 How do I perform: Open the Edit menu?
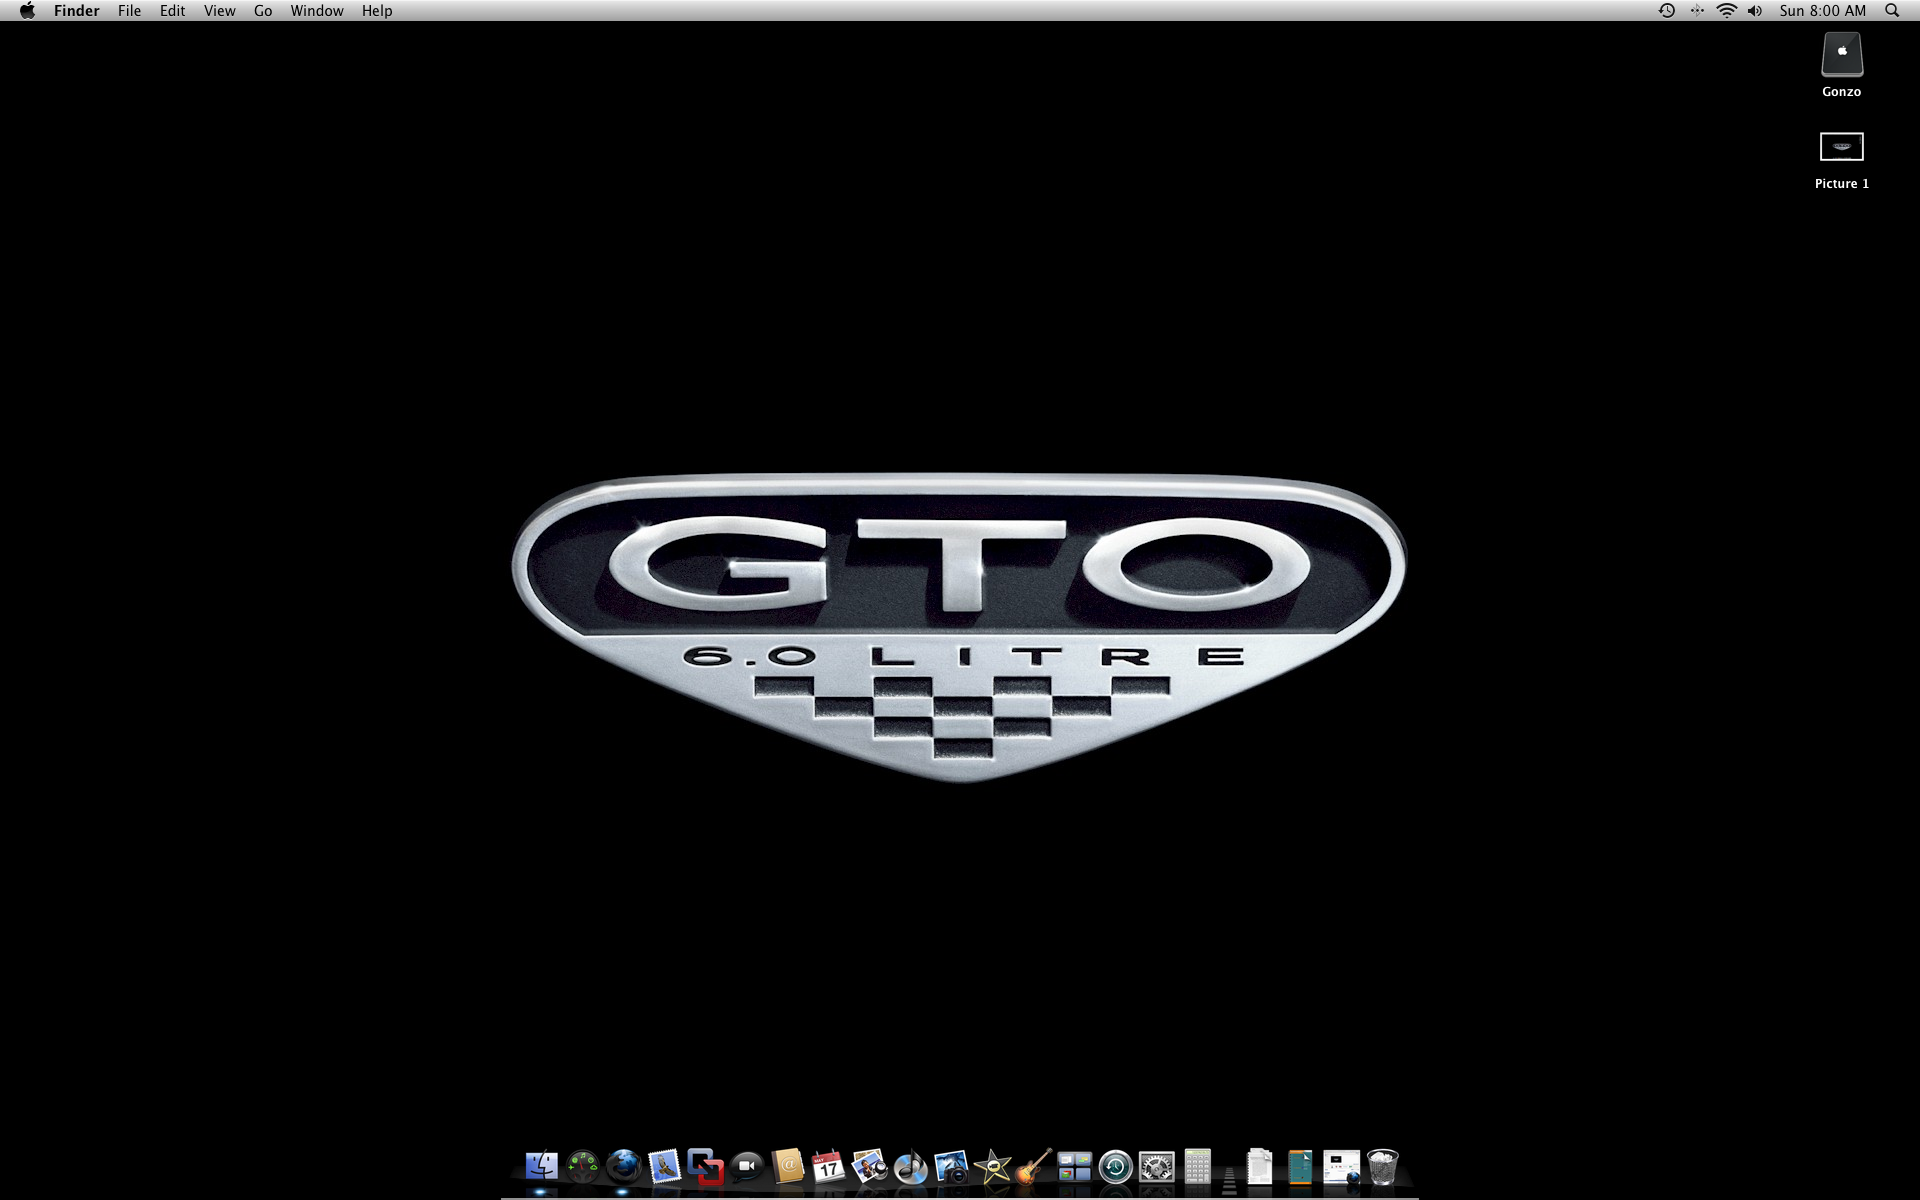[172, 10]
